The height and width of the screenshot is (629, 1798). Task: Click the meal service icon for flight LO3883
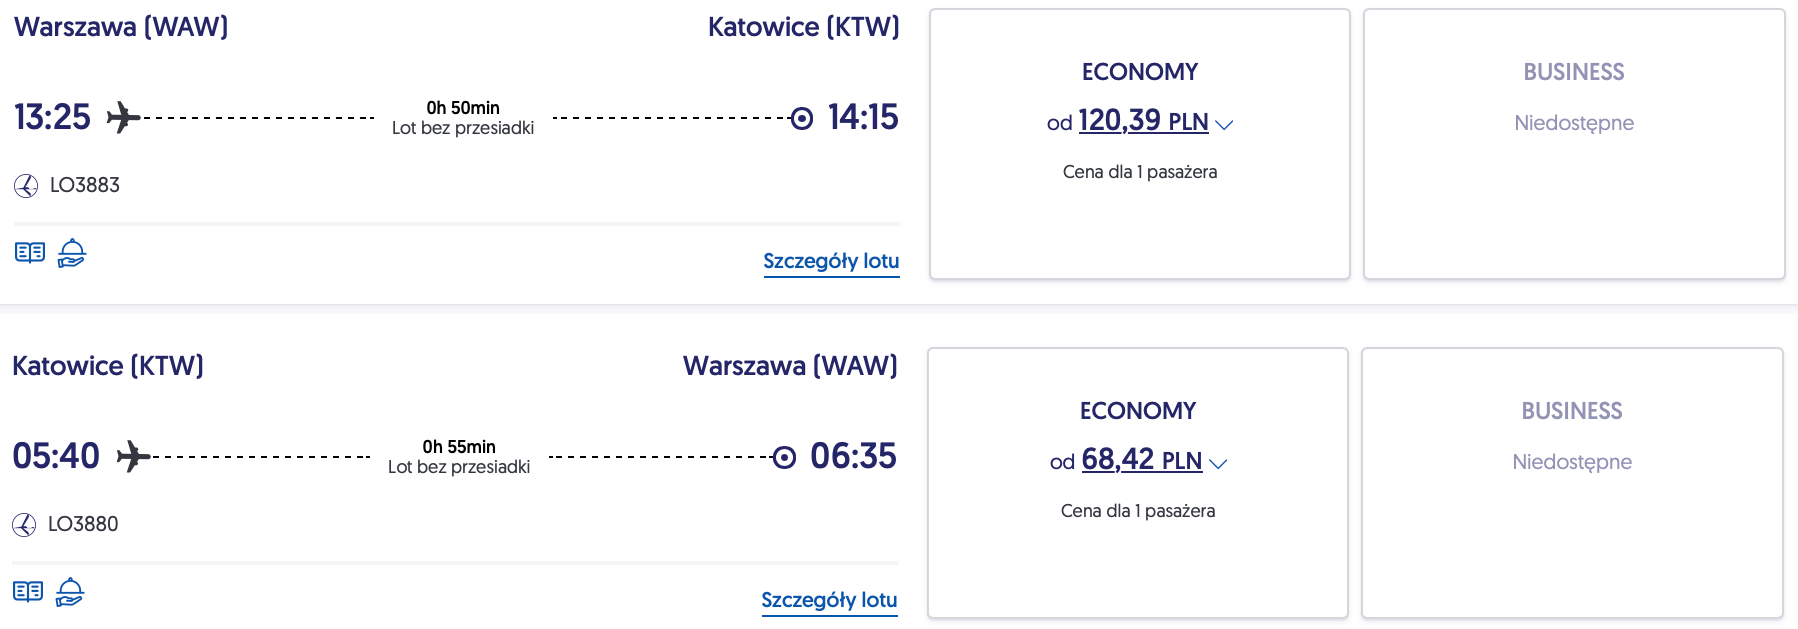point(72,253)
